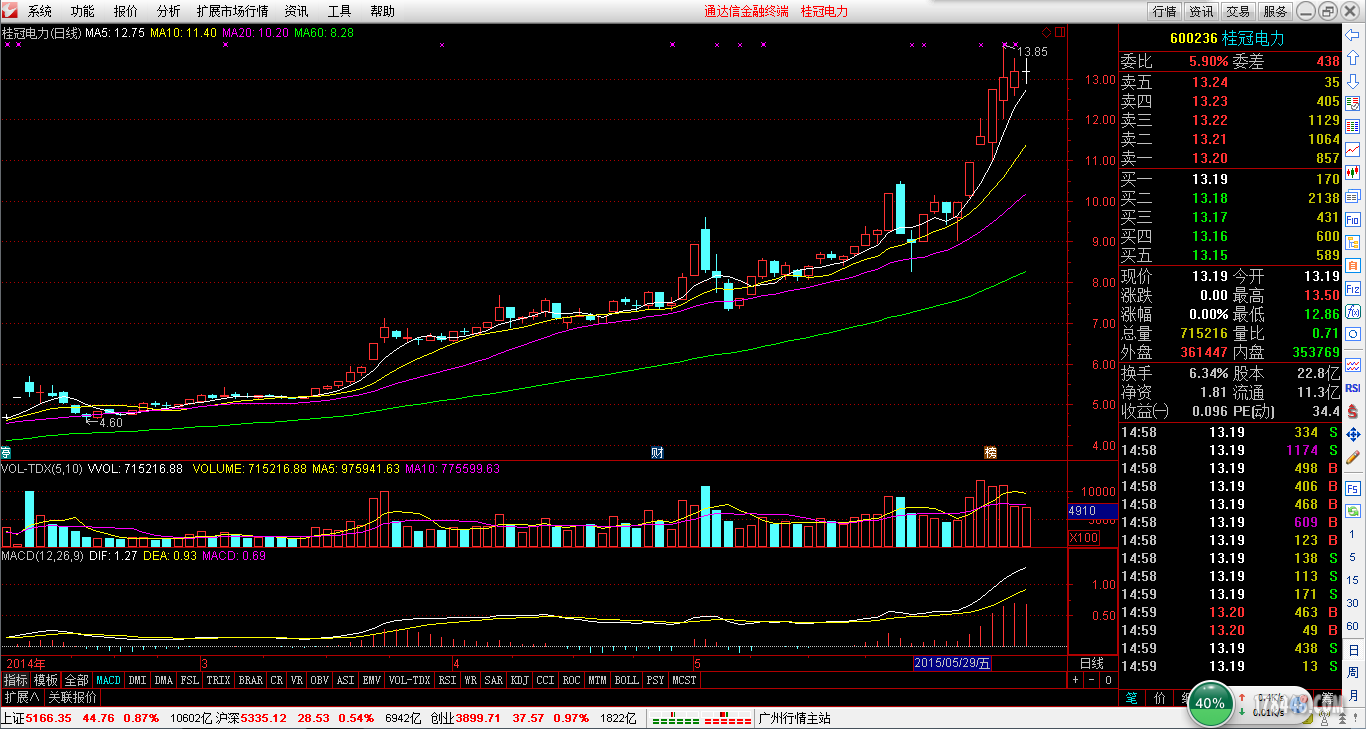1366x729 pixels.
Task: Open the 系统 menu
Action: [x=40, y=11]
